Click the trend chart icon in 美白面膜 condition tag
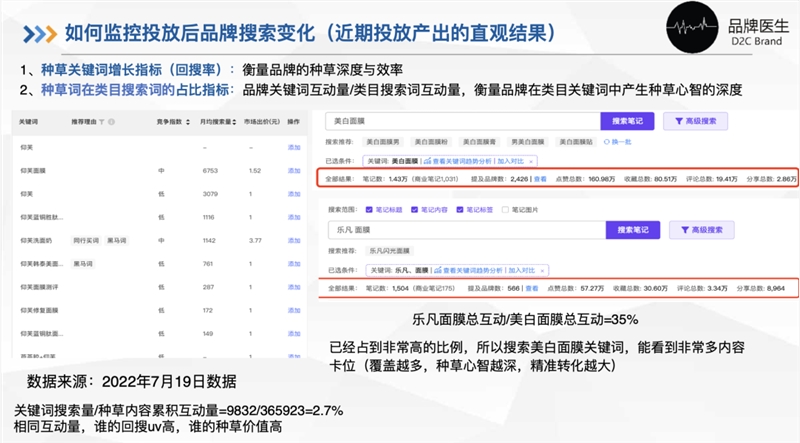The width and height of the screenshot is (800, 443). (x=428, y=161)
